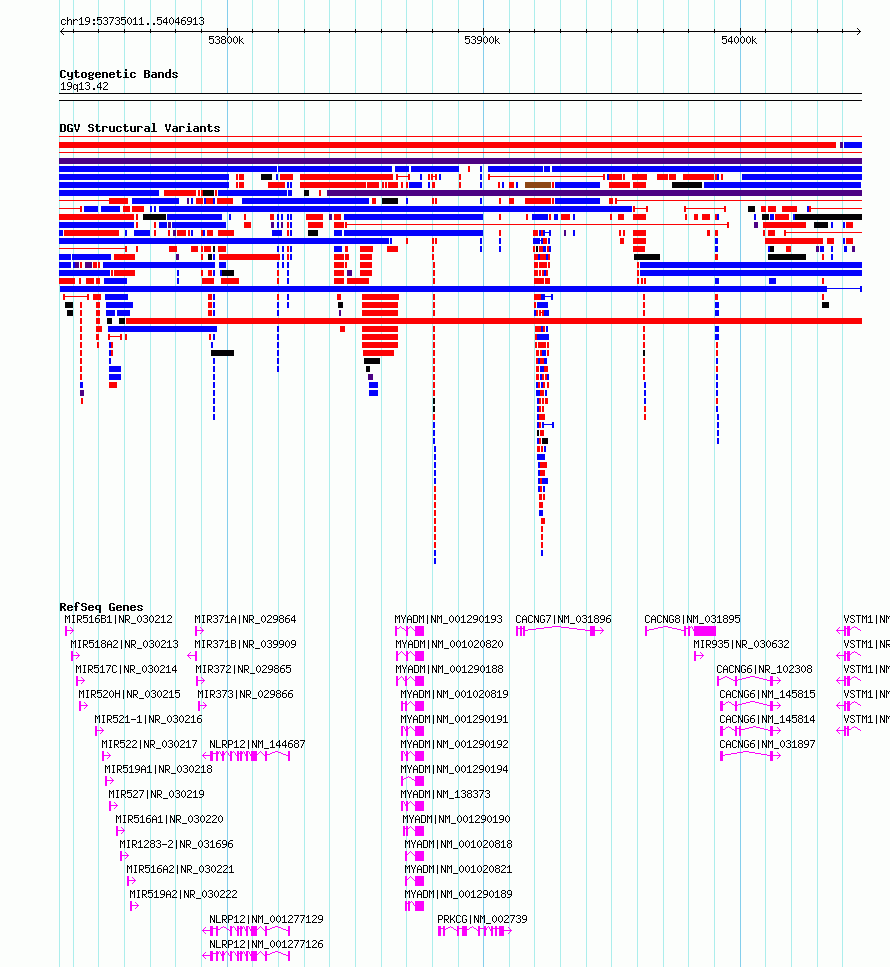Click the CACNG6|NR_102308 label
This screenshot has width=890, height=967.
[x=764, y=669]
